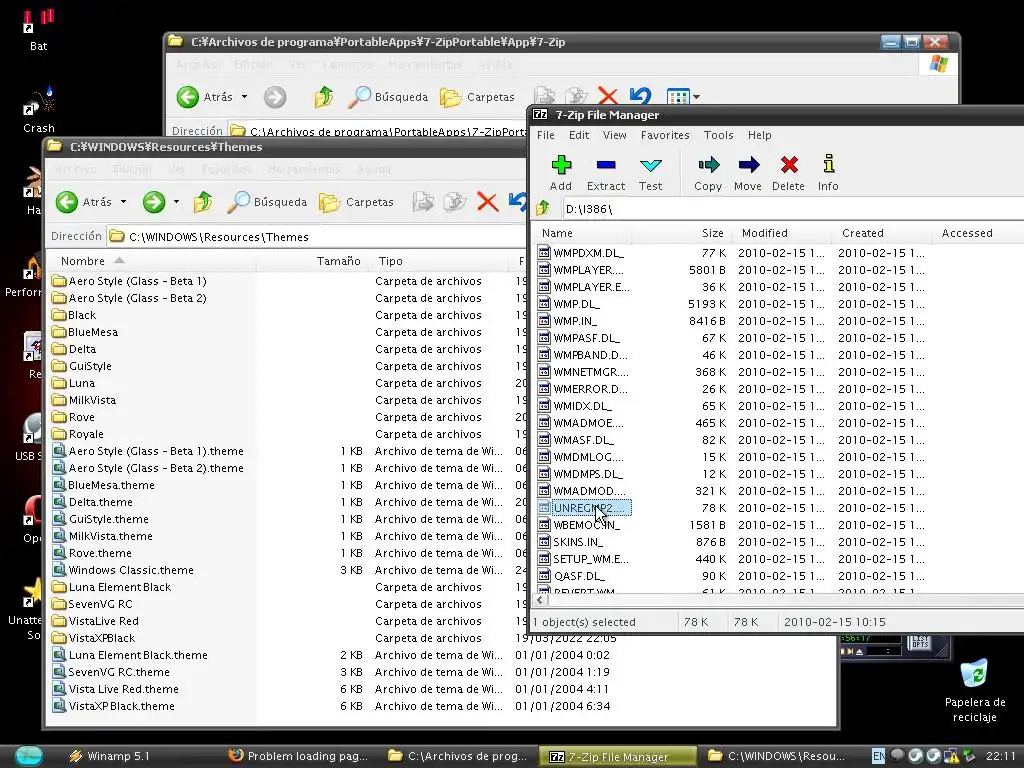This screenshot has height=768, width=1024.
Task: Open the Bat desktop shortcut
Action: (x=39, y=30)
